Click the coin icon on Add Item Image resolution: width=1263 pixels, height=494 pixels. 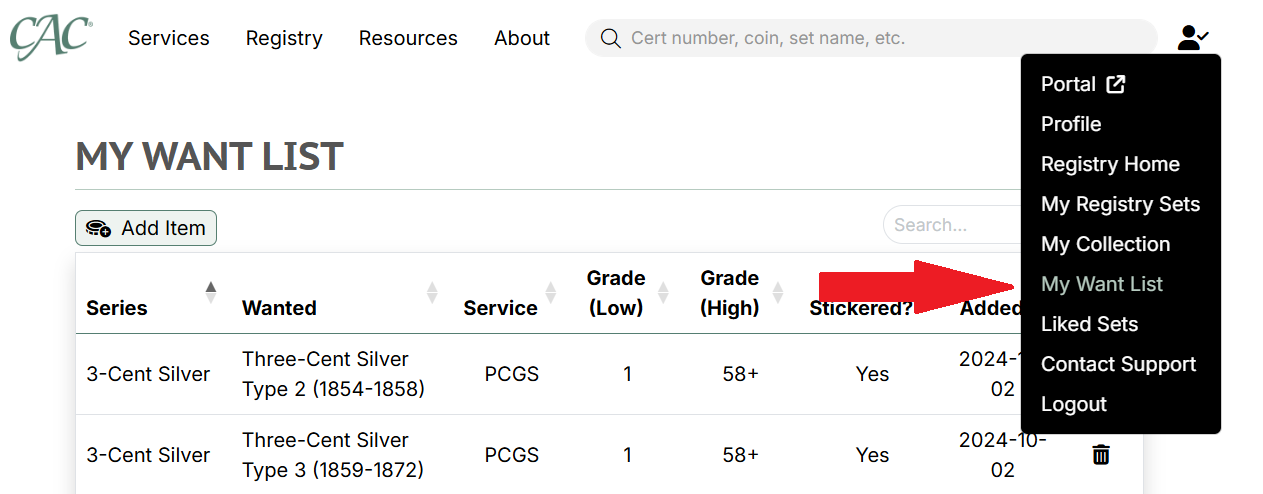tap(98, 228)
